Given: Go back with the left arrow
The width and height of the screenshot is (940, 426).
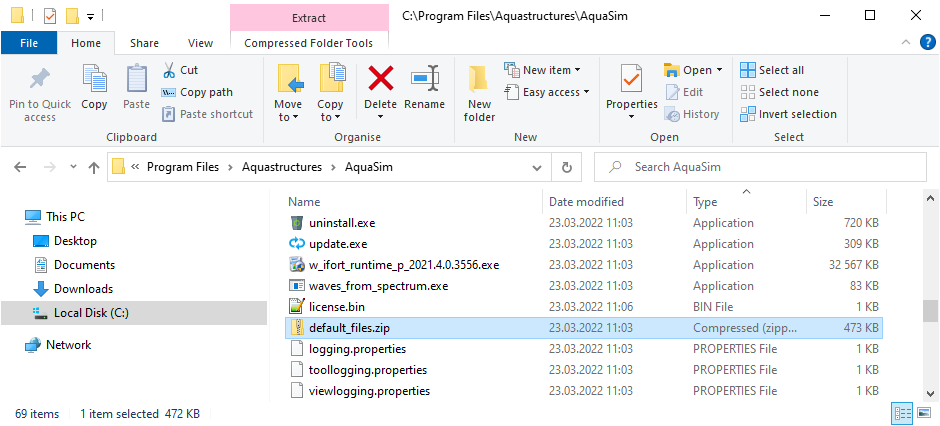Looking at the screenshot, I should pos(20,167).
